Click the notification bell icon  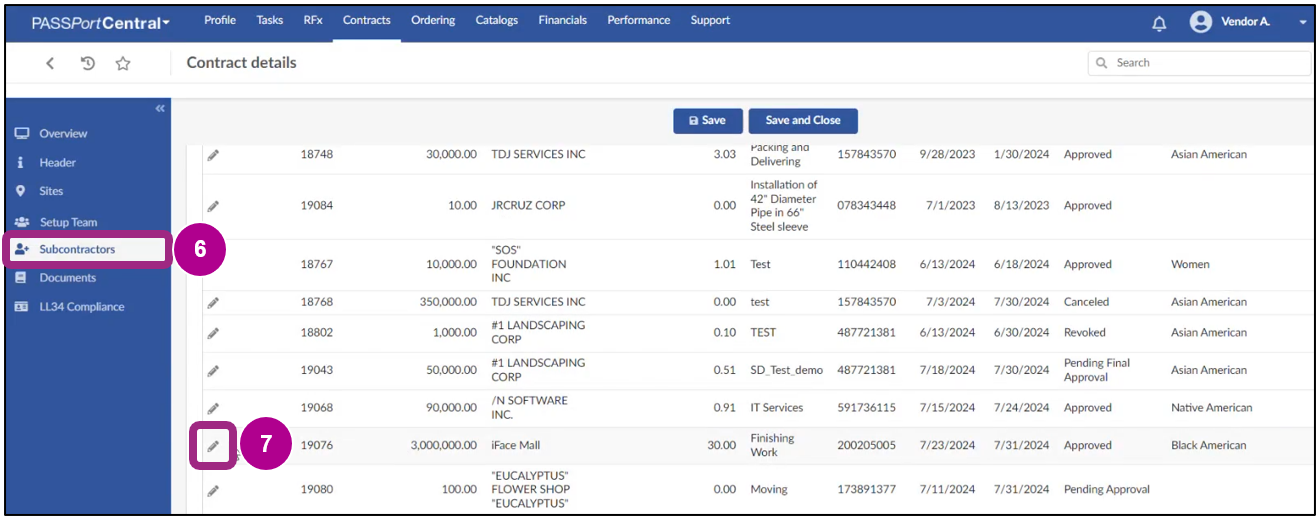coord(1159,23)
